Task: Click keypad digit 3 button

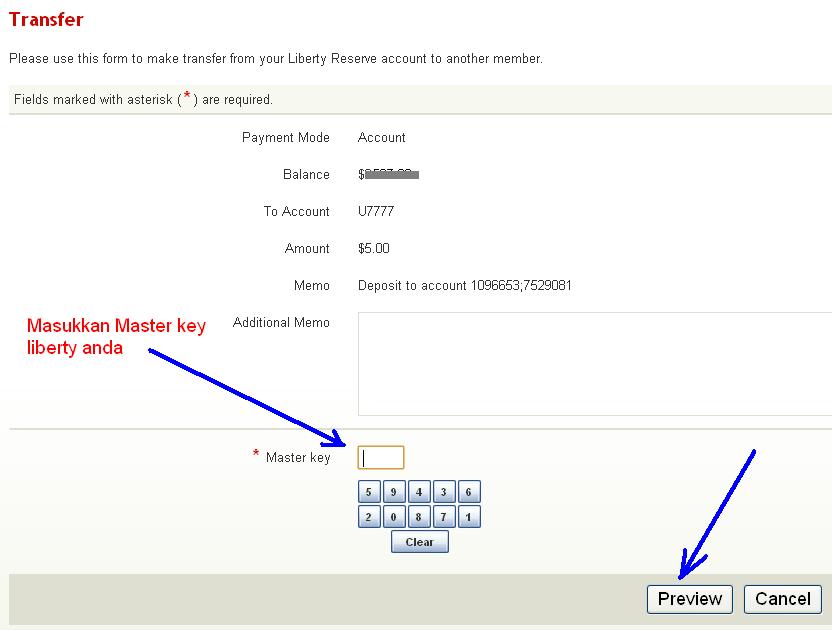Action: (x=444, y=491)
